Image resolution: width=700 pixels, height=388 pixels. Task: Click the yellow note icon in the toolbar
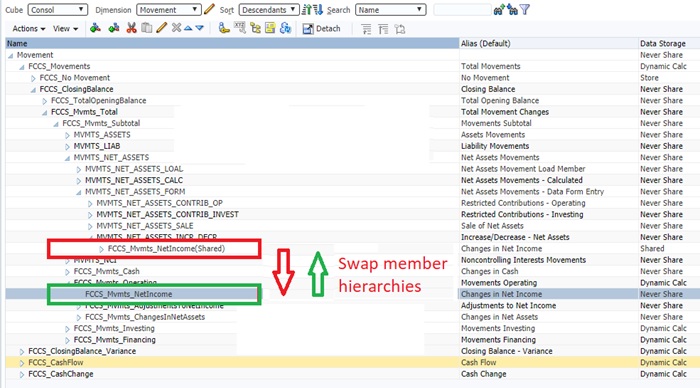pos(270,29)
